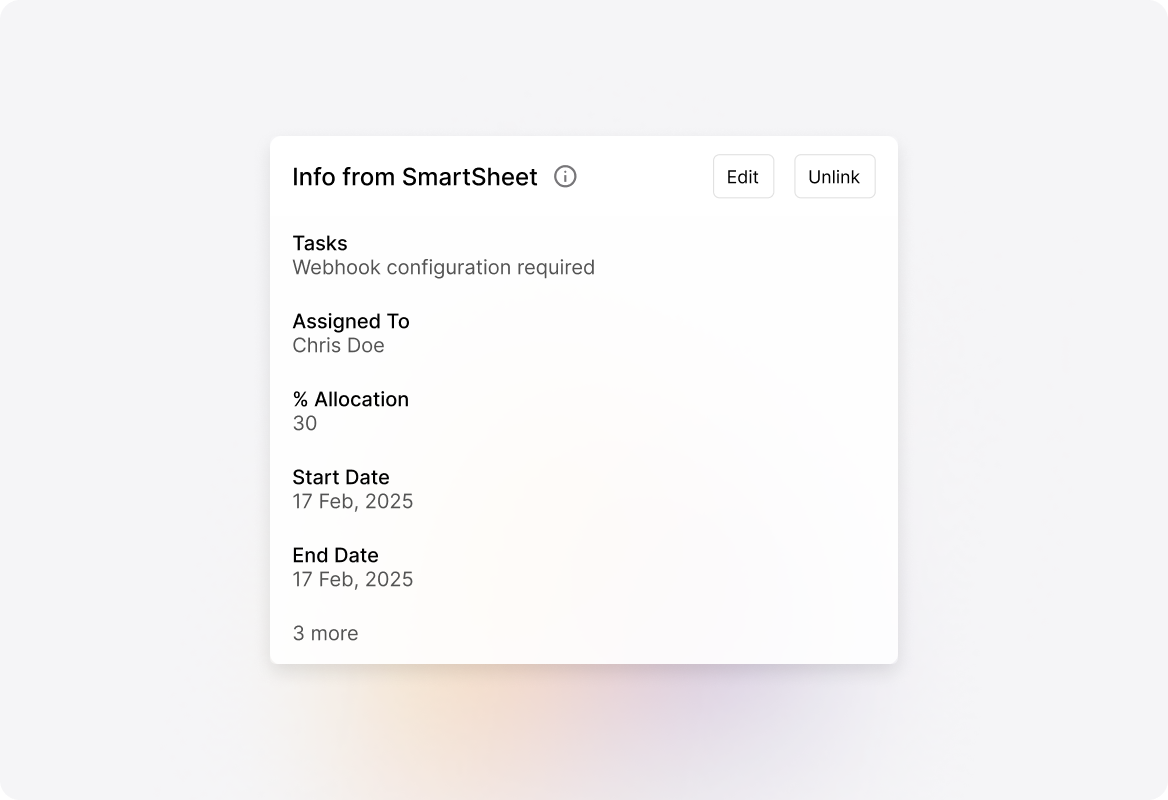The width and height of the screenshot is (1168, 800).
Task: Select the Assigned To label
Action: coord(351,321)
